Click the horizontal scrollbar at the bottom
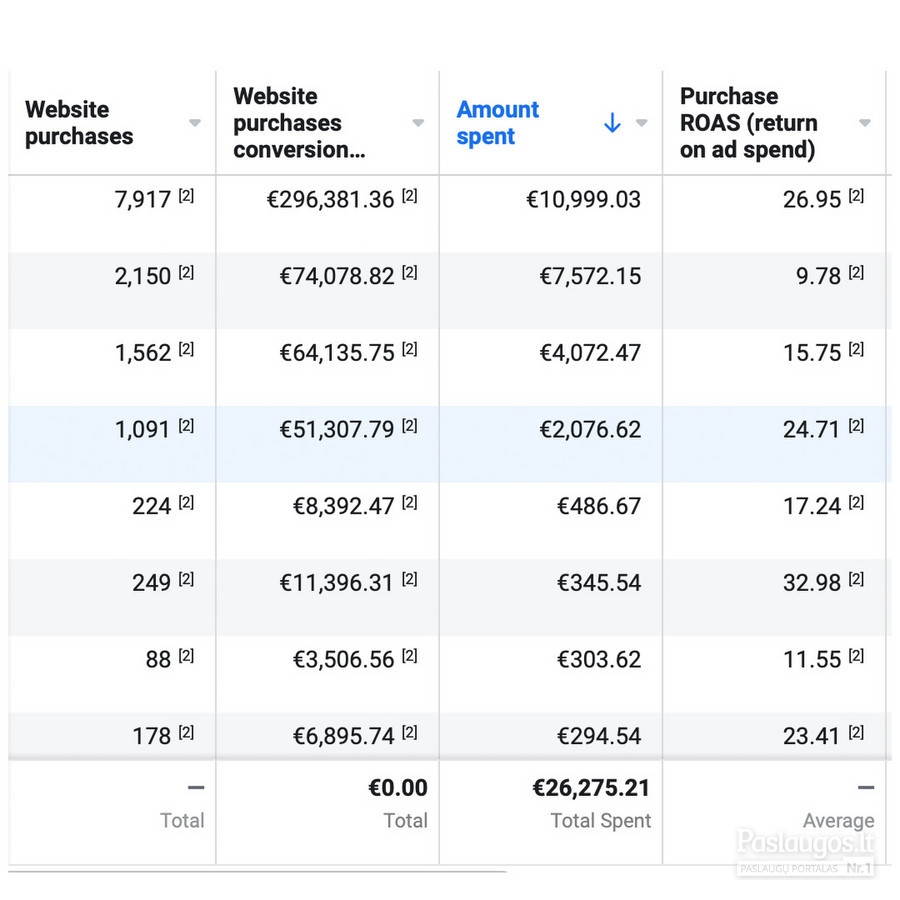The width and height of the screenshot is (900, 900). click(258, 872)
